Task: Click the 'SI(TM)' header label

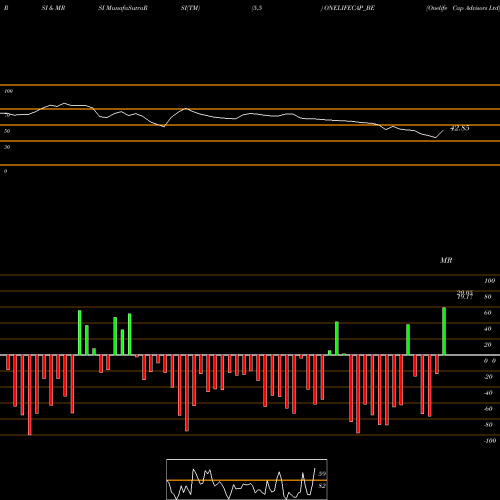Action: (x=190, y=8)
